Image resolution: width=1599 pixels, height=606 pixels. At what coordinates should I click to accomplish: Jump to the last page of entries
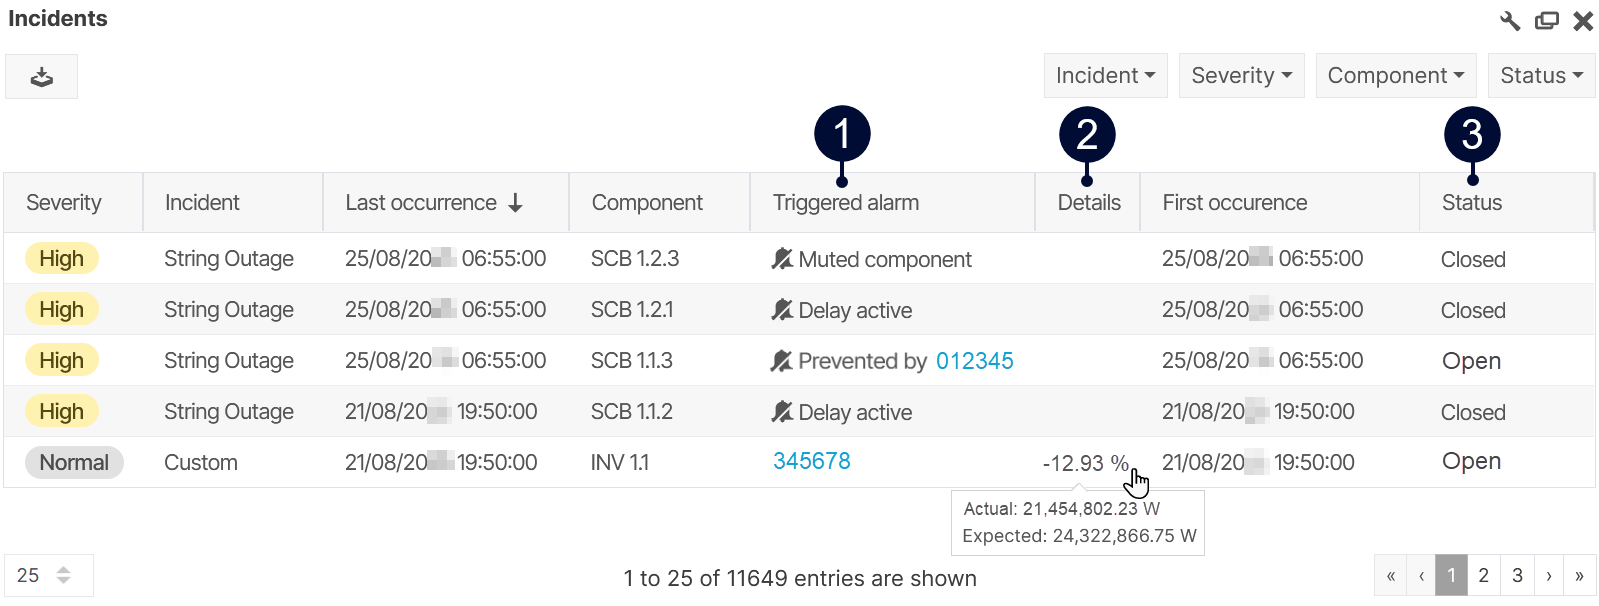(1579, 575)
